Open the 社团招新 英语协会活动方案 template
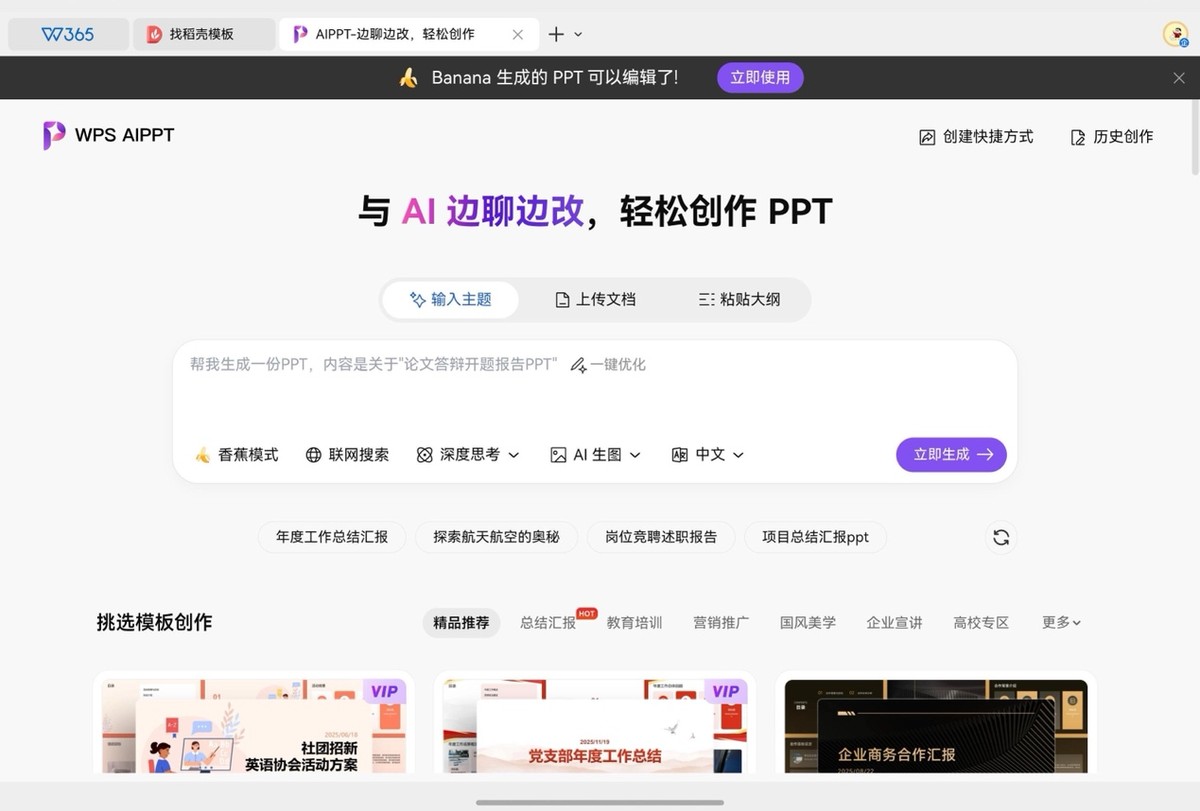Viewport: 1200px width, 811px height. tap(254, 724)
